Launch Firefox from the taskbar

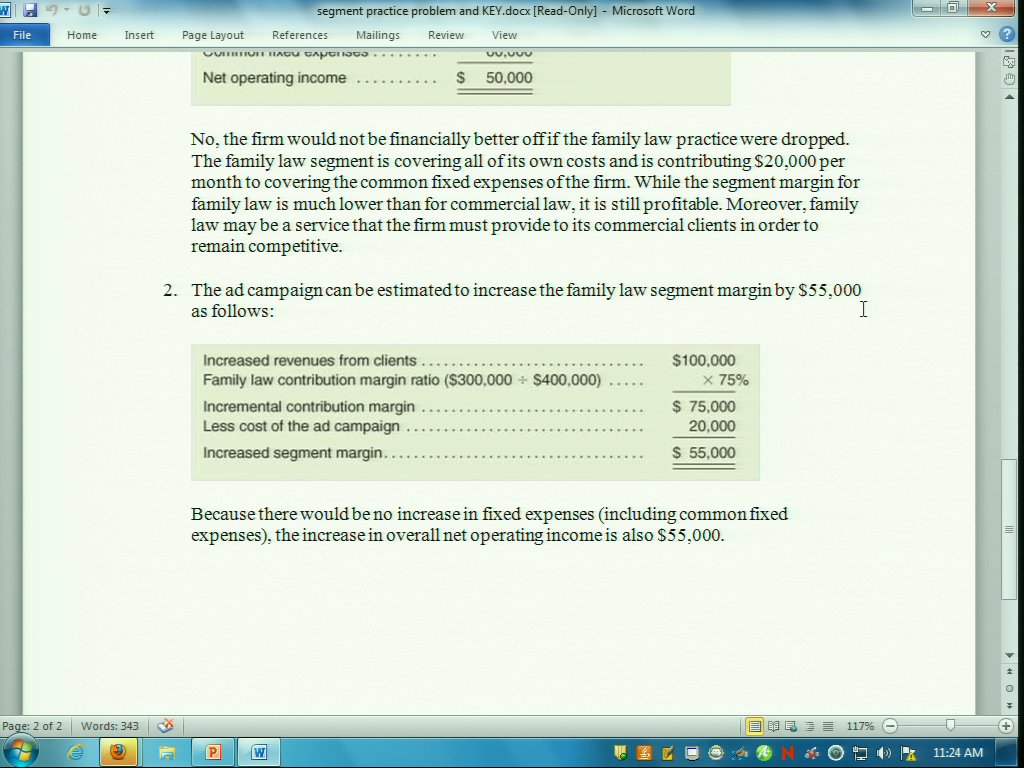click(118, 752)
